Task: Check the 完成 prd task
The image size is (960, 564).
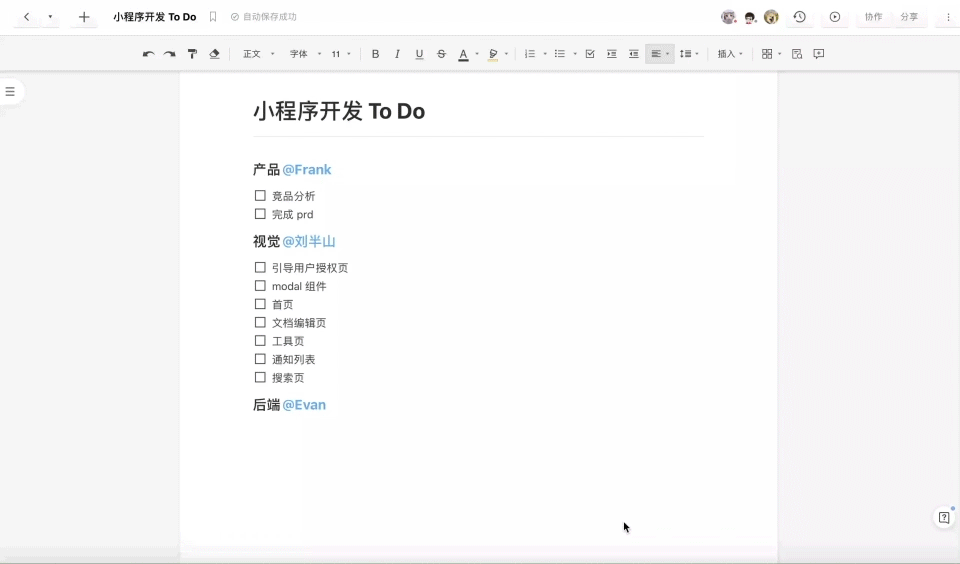Action: (260, 214)
